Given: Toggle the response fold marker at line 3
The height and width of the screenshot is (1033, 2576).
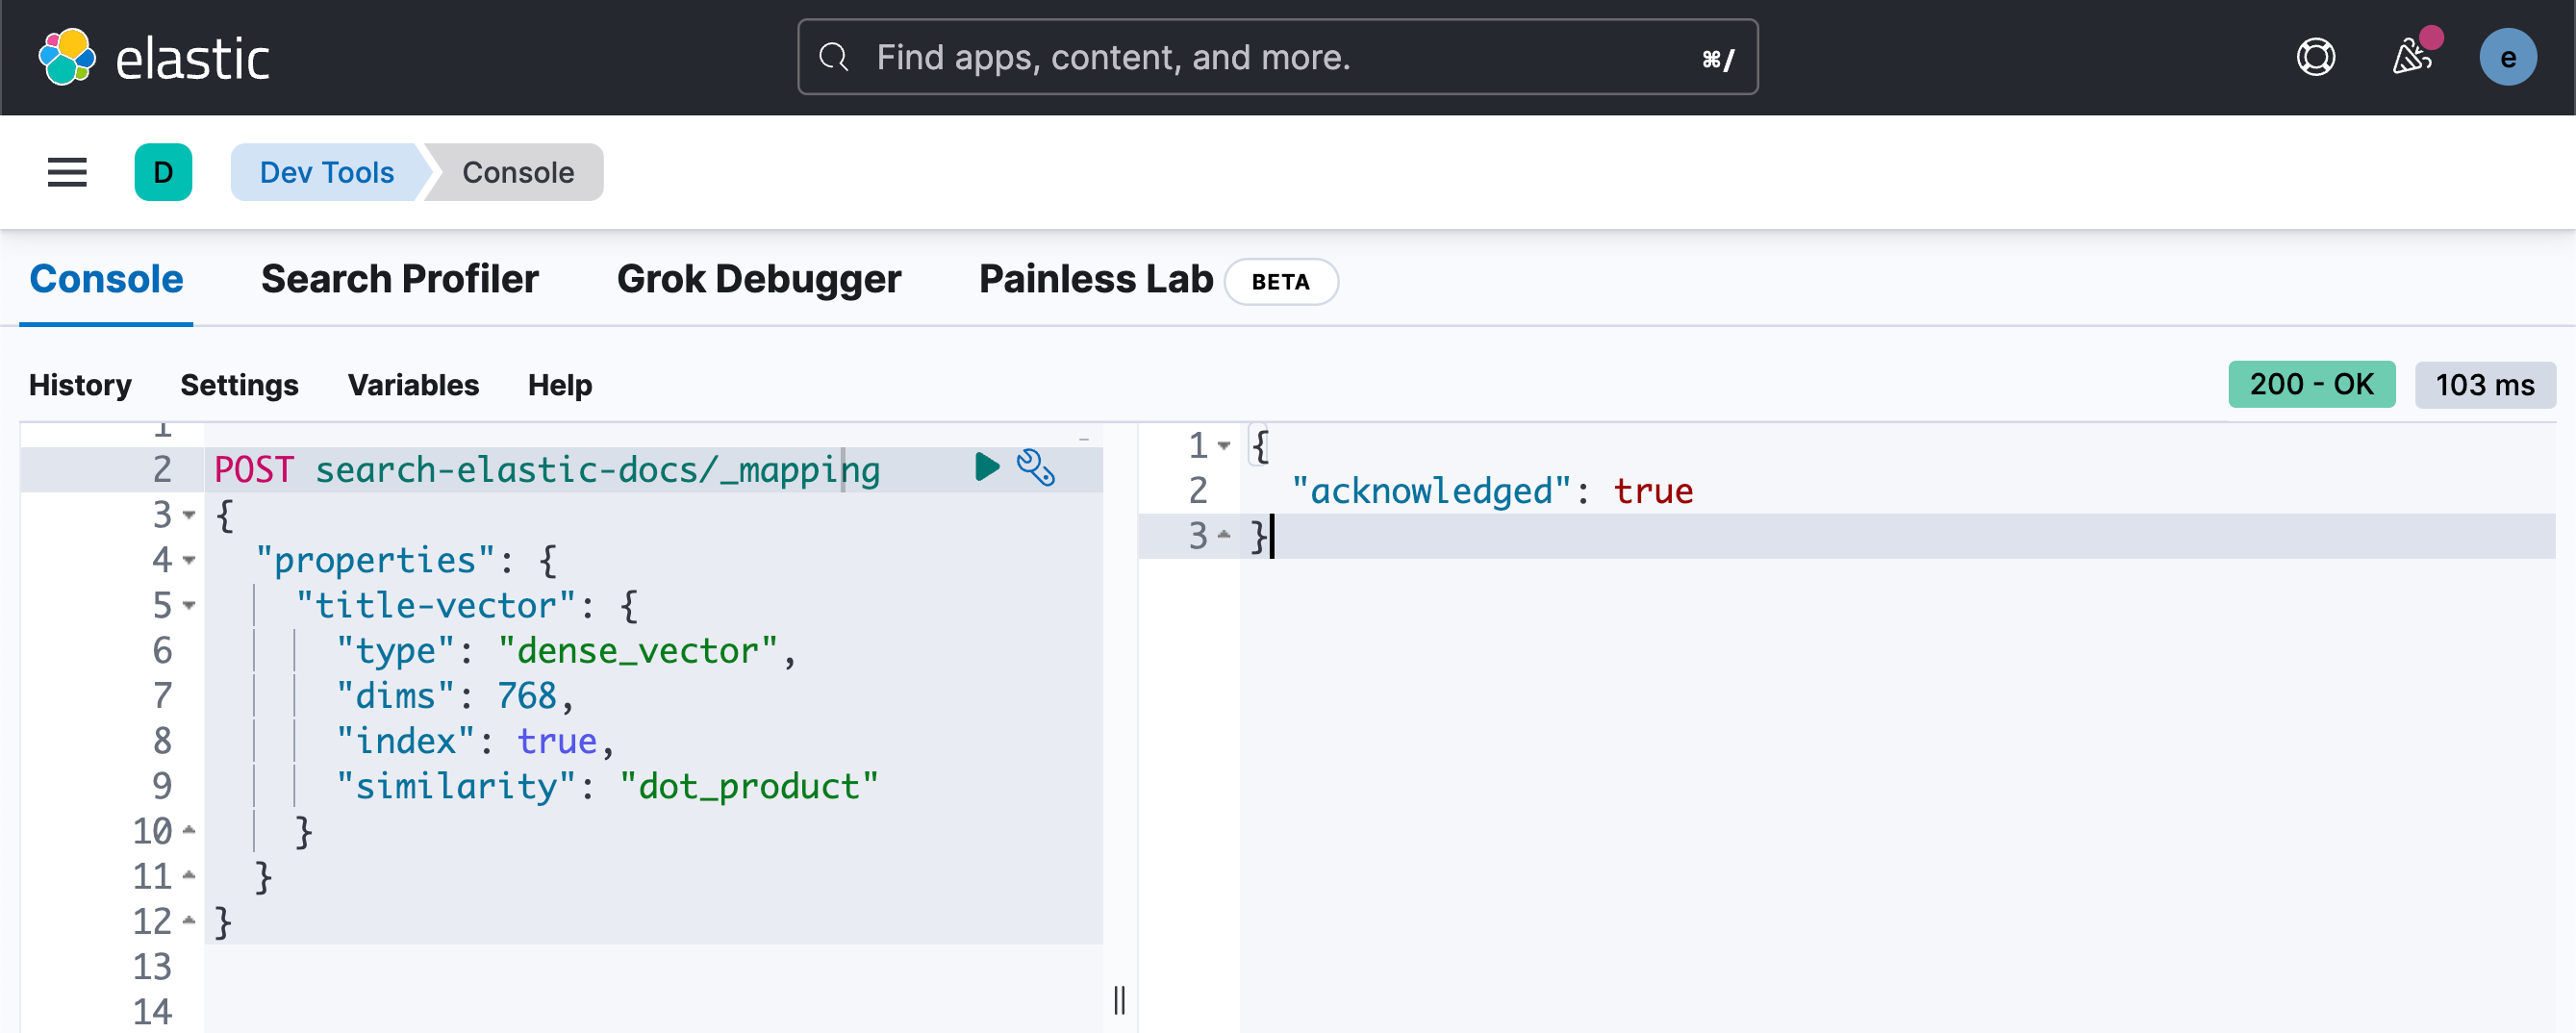Looking at the screenshot, I should (1224, 536).
